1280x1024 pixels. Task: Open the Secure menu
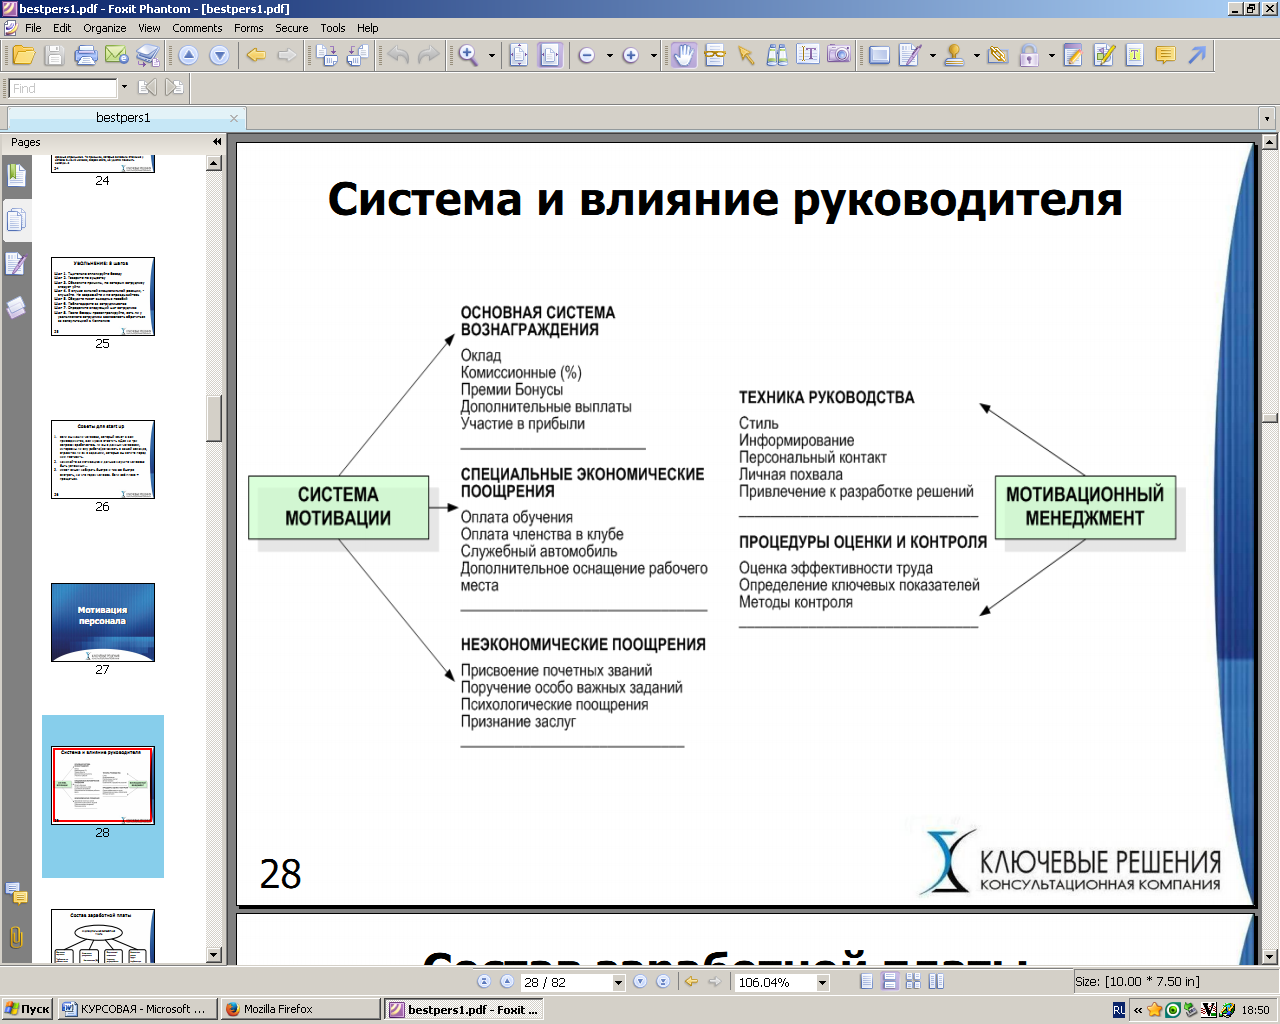click(292, 28)
